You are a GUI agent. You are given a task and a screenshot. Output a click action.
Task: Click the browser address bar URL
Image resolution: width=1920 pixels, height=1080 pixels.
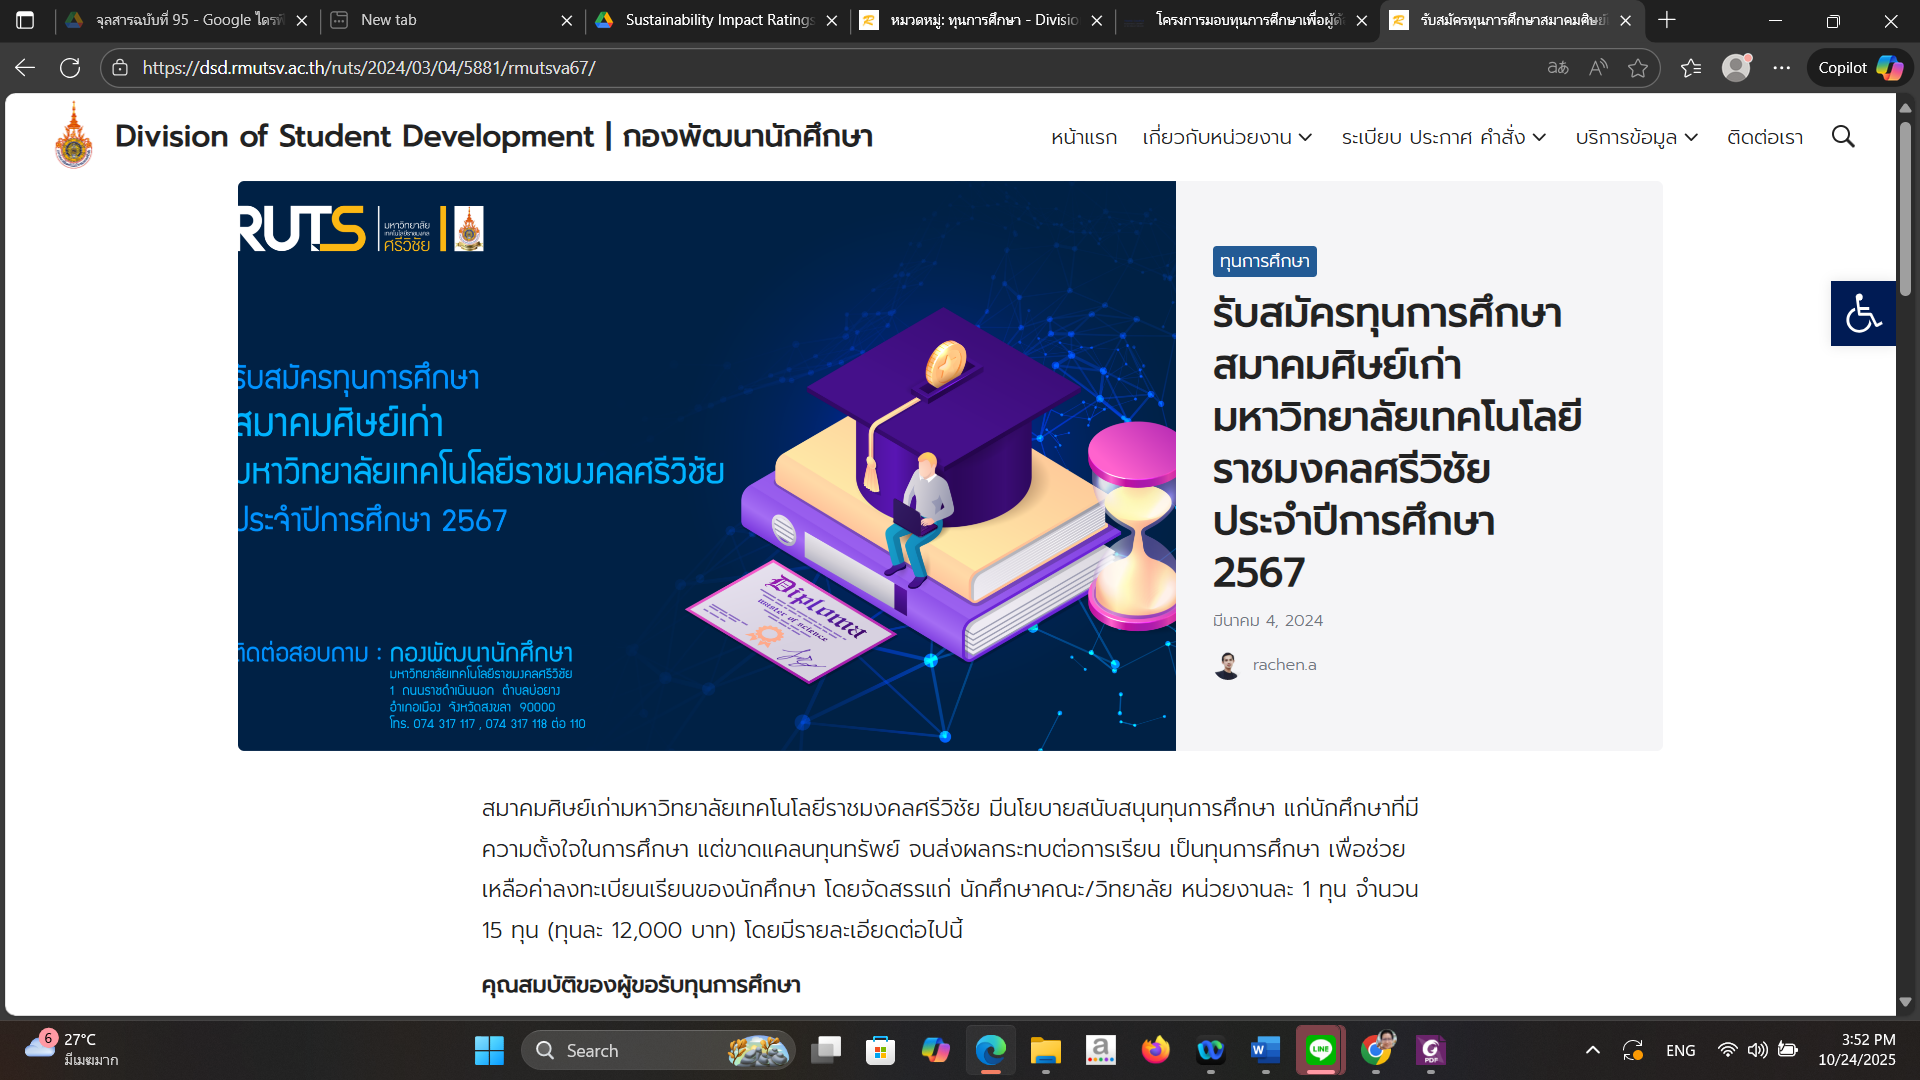(x=369, y=68)
